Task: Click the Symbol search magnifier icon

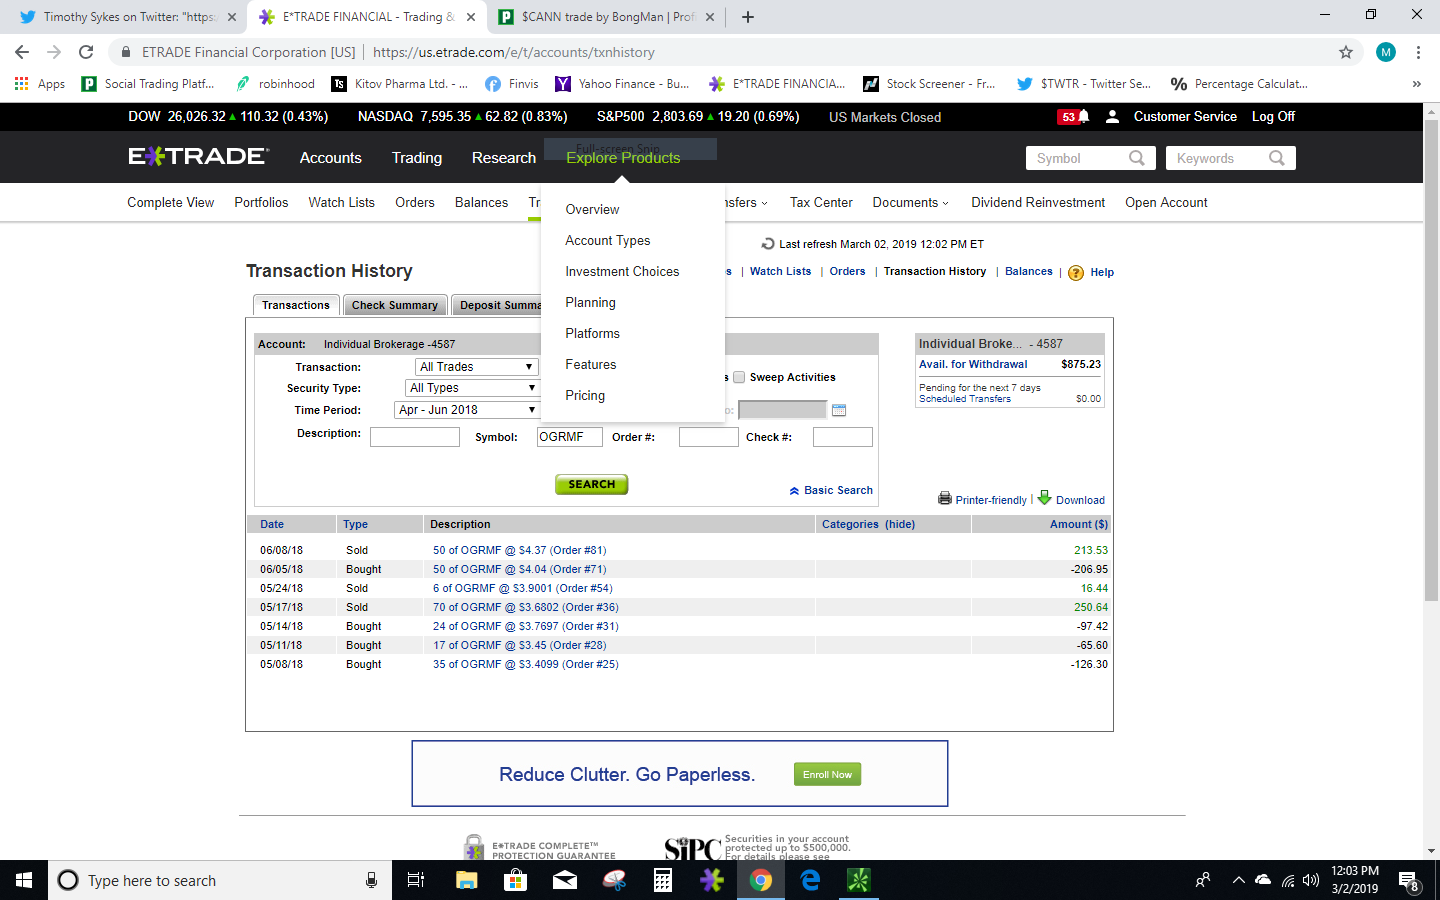Action: (1136, 158)
